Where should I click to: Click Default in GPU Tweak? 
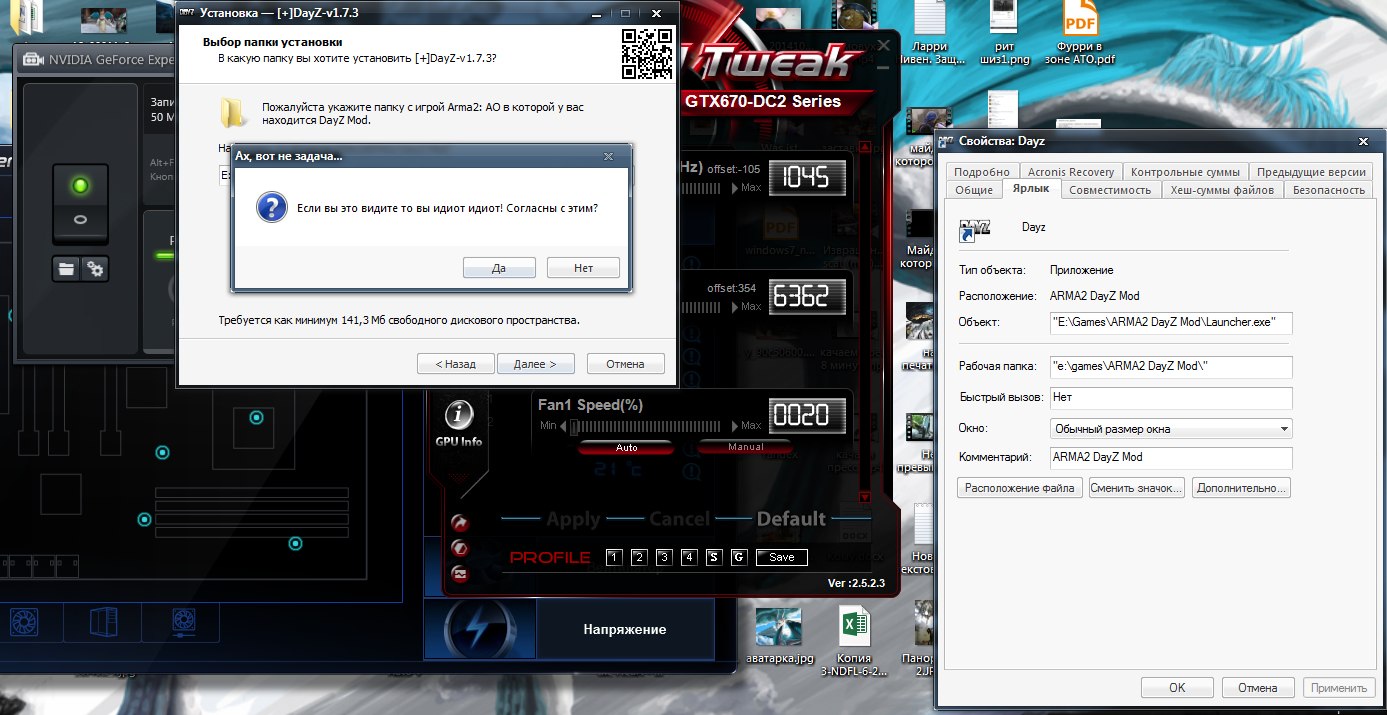791,519
